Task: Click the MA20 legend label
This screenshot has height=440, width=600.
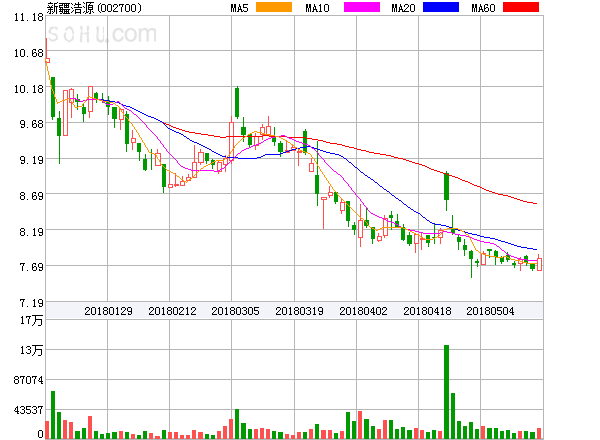Action: (403, 8)
